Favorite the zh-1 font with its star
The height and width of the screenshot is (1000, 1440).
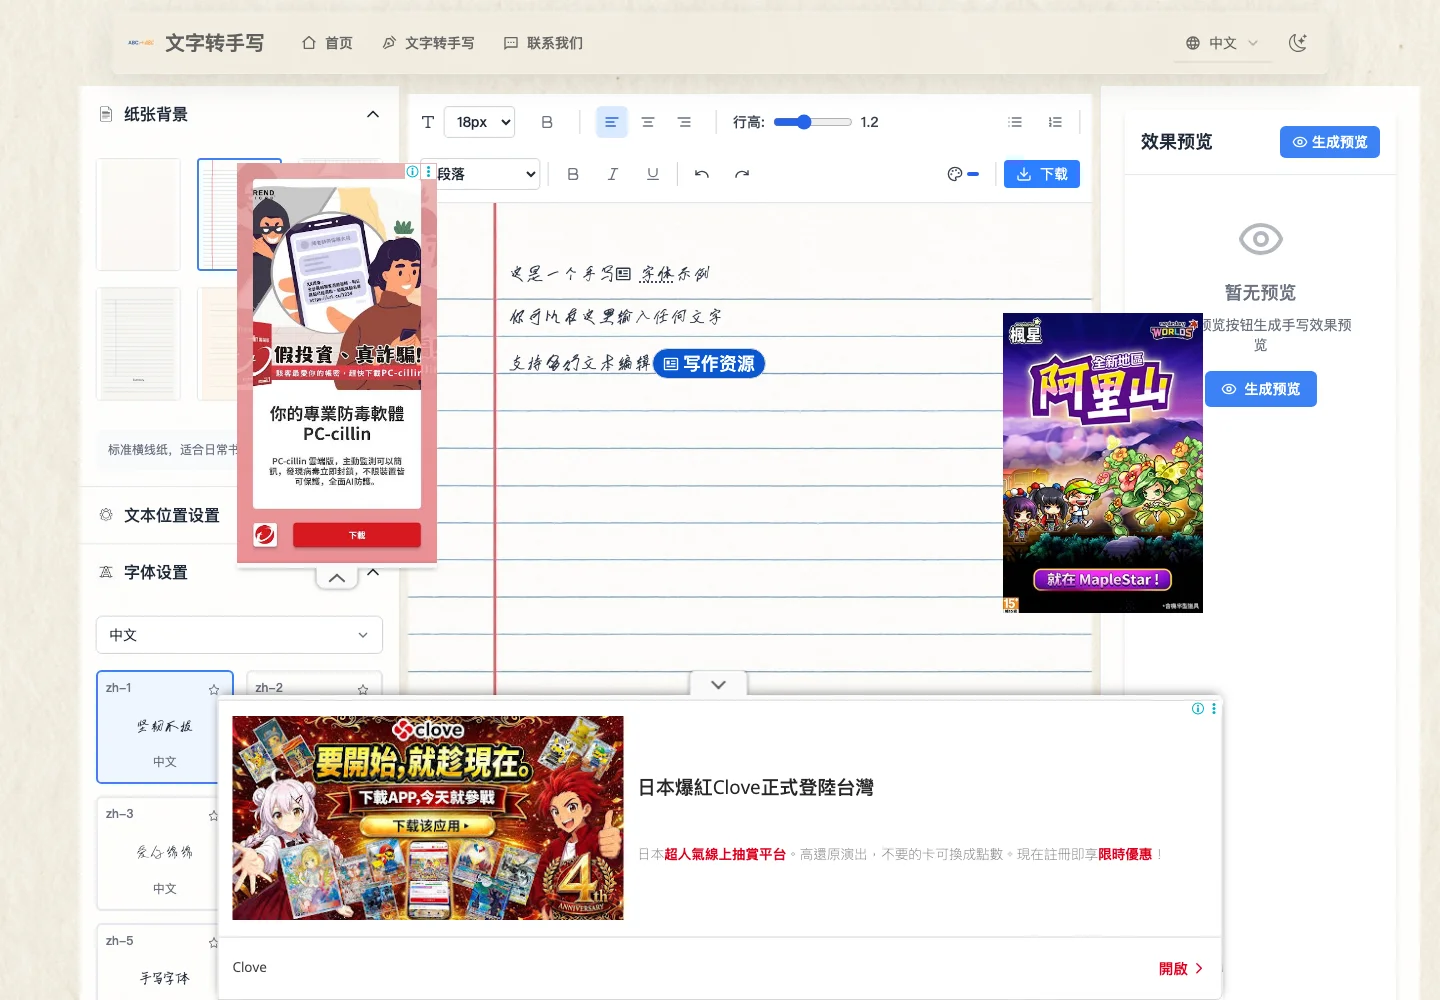click(213, 689)
